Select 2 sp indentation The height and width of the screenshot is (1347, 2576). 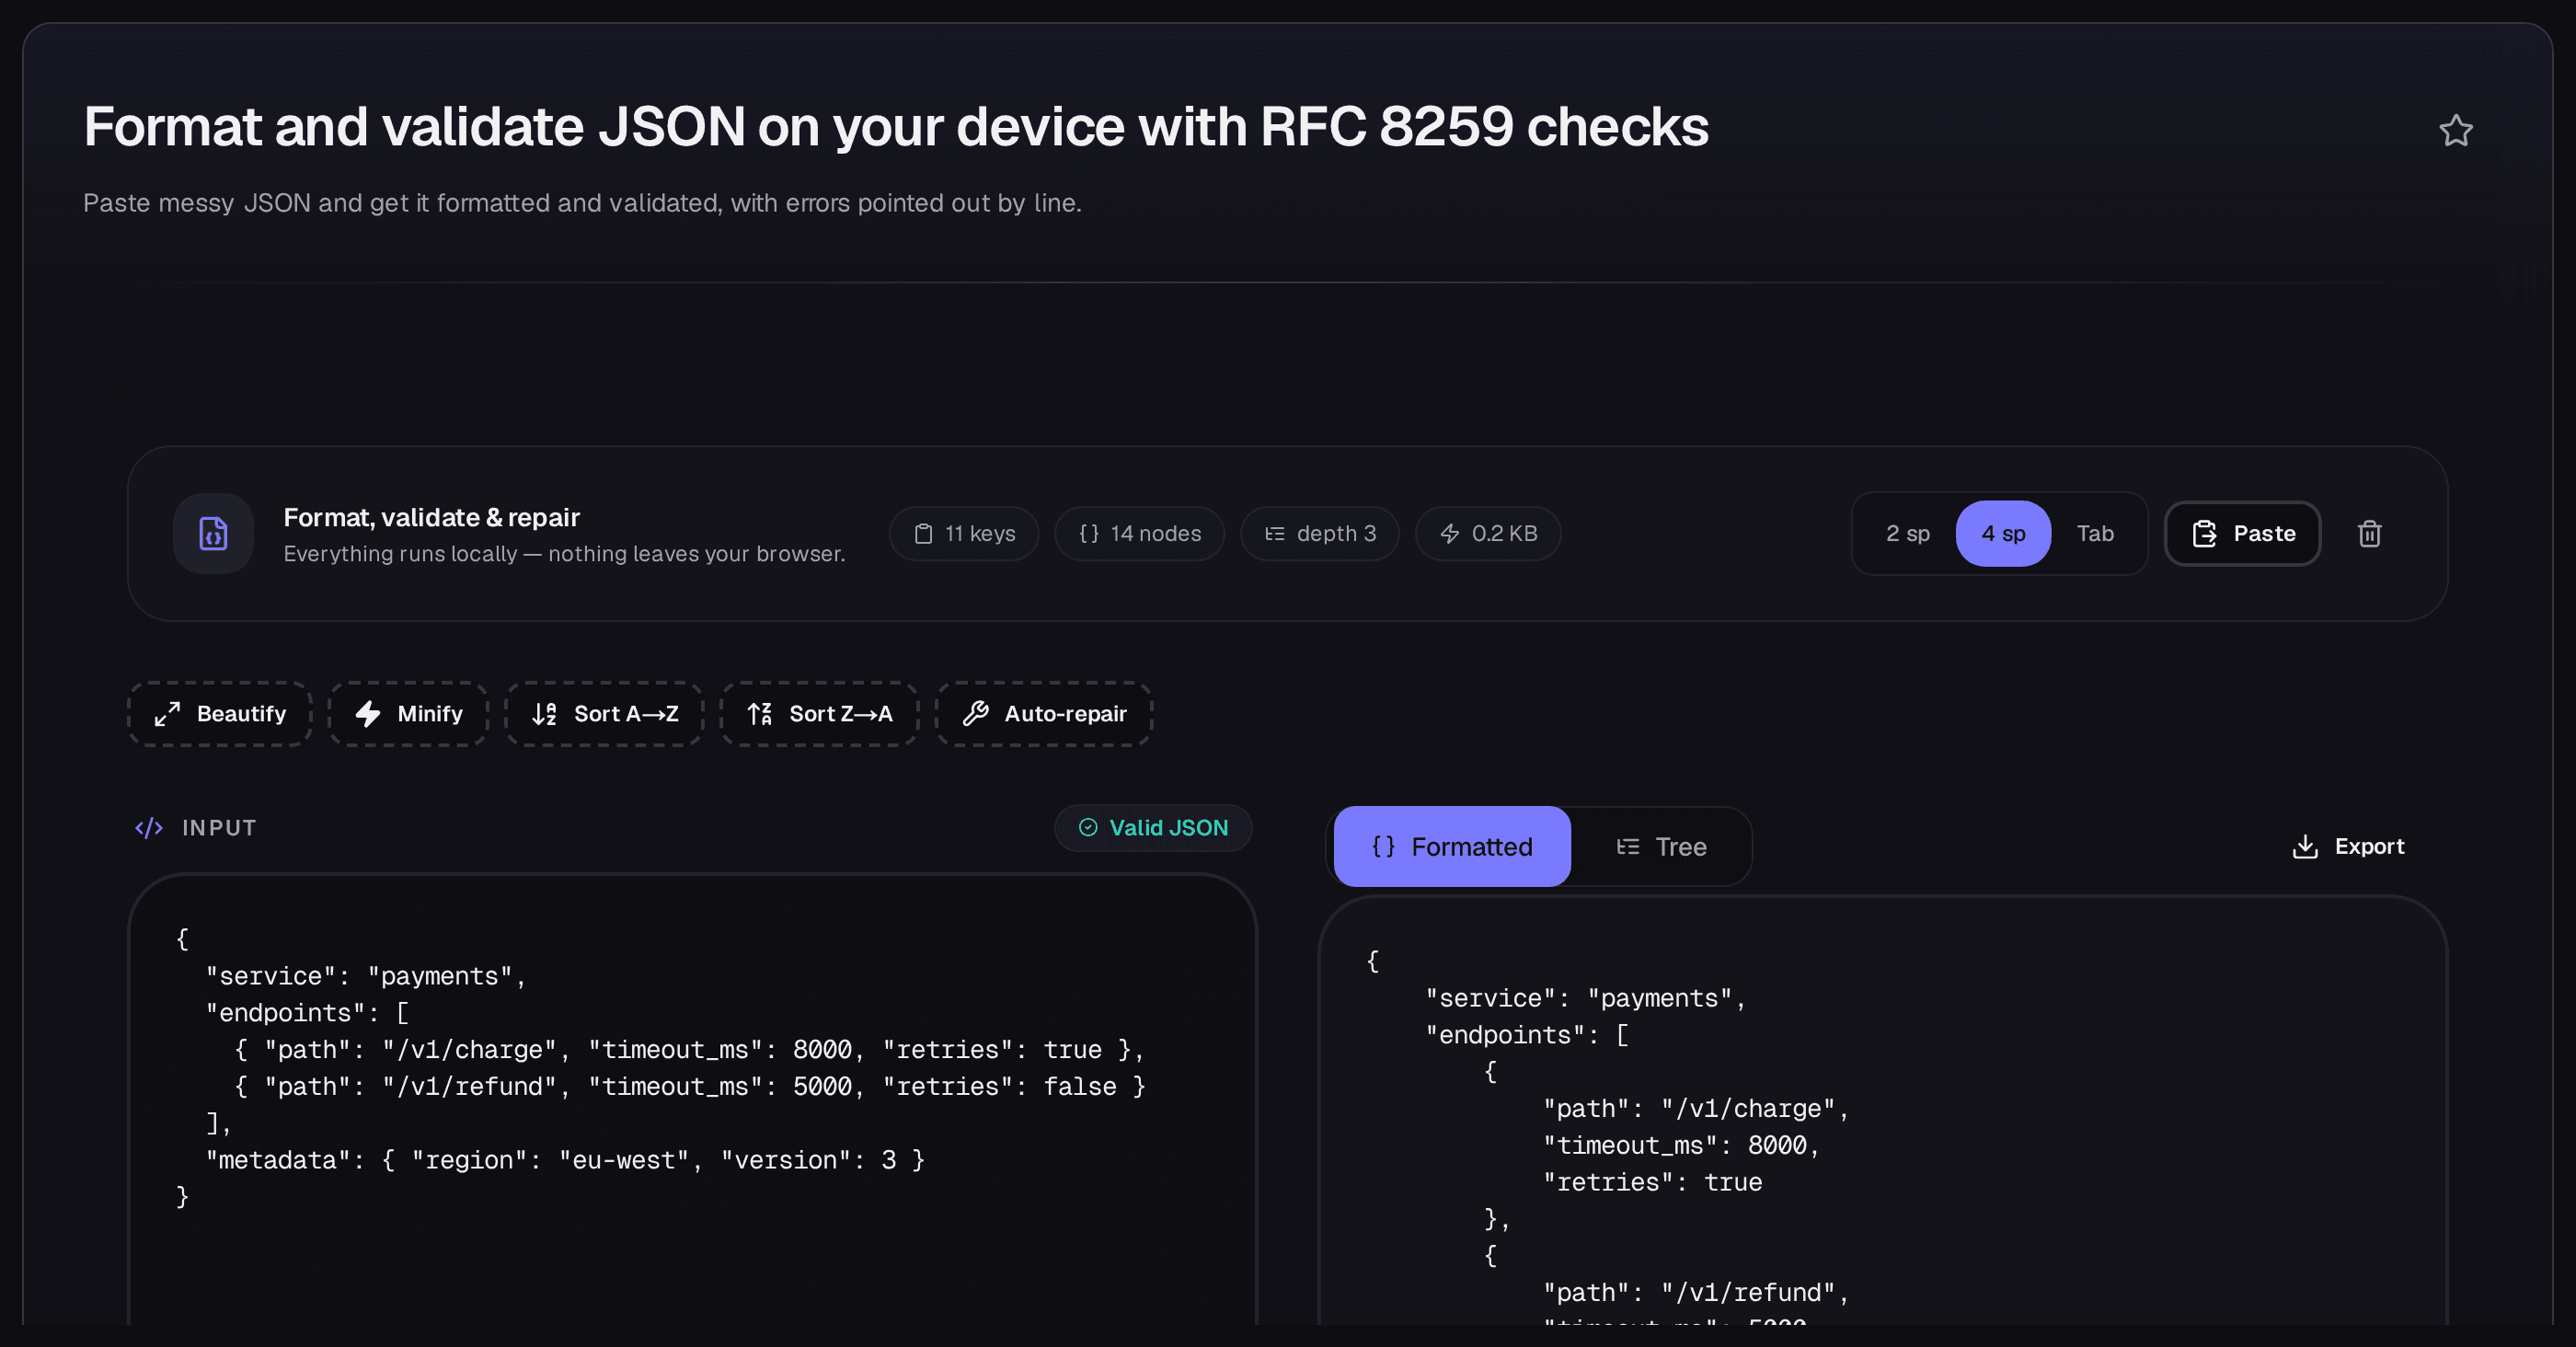pyautogui.click(x=1907, y=533)
